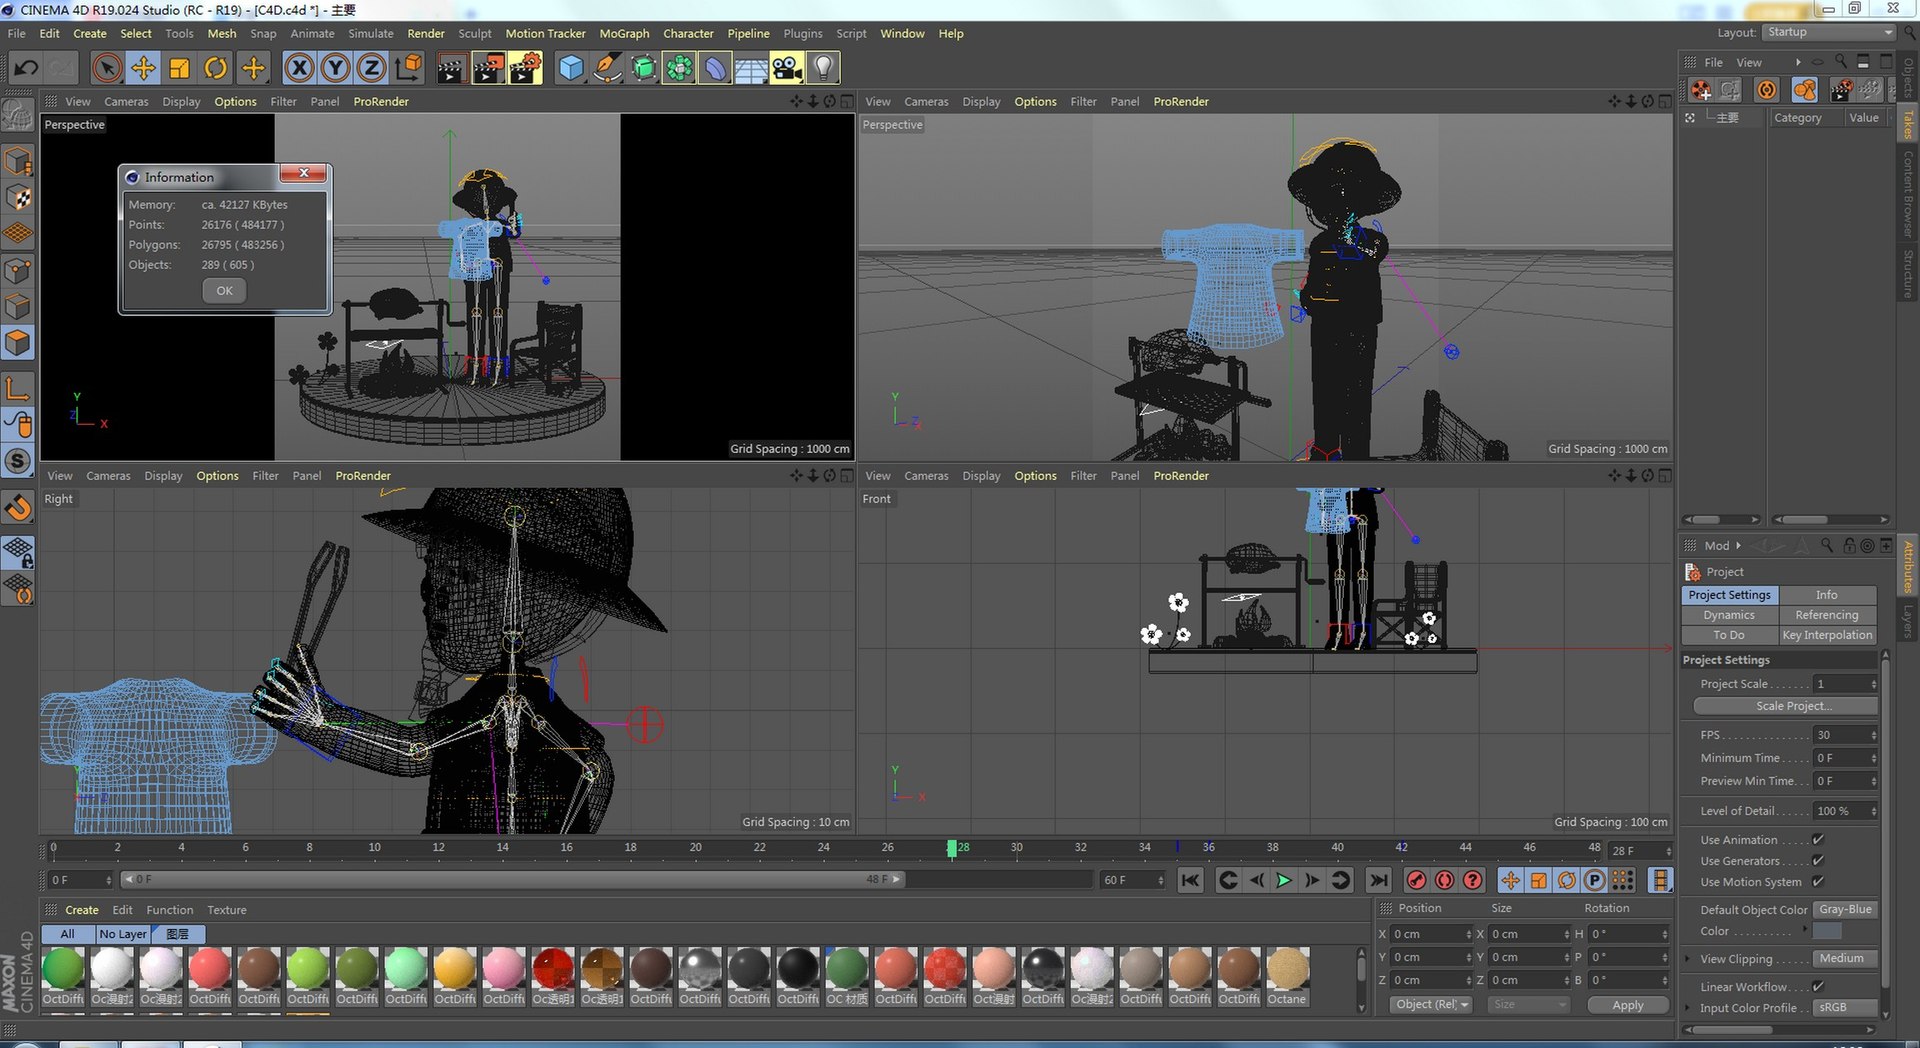The height and width of the screenshot is (1048, 1920).
Task: Open Edit Render Settings
Action: click(525, 68)
